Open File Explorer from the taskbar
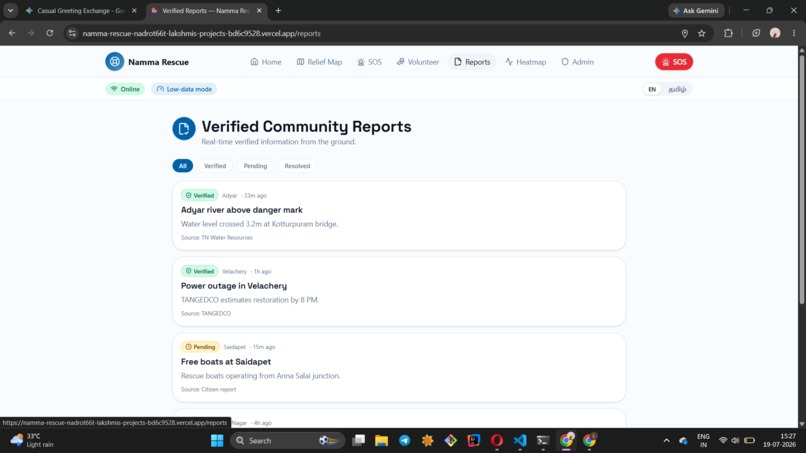Viewport: 806px width, 453px height. [381, 441]
